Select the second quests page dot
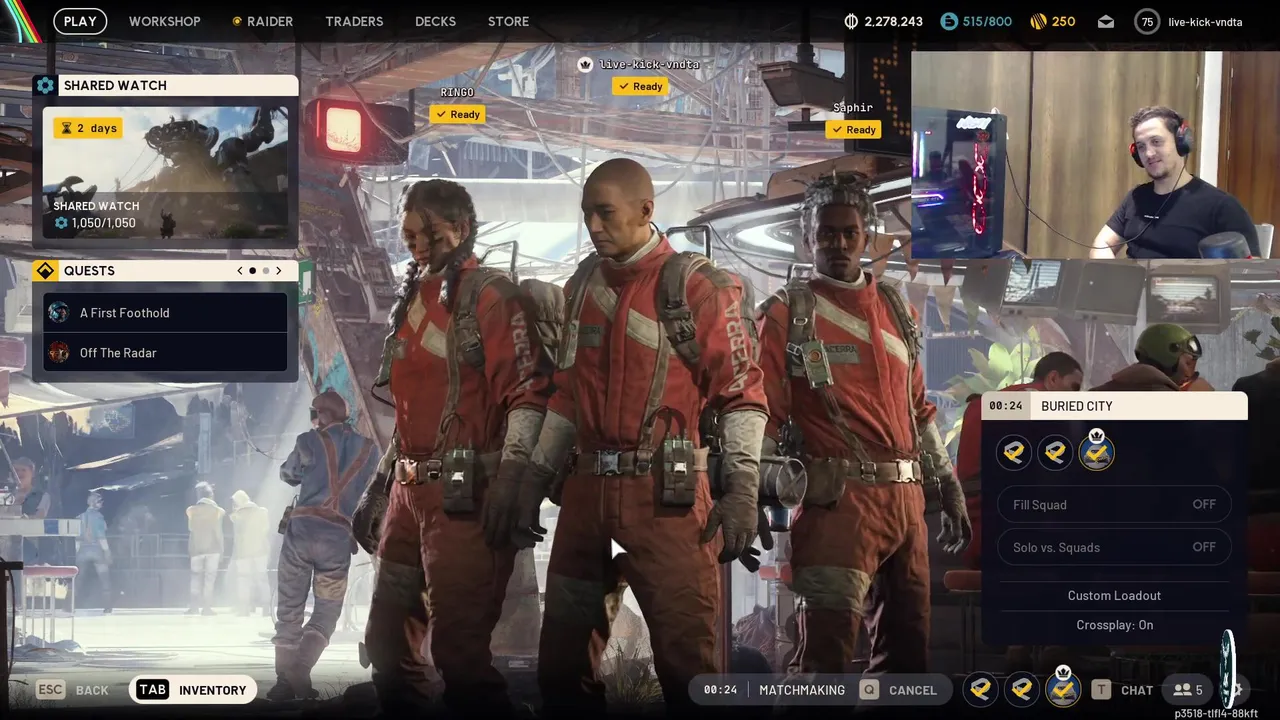This screenshot has width=1280, height=720. 265,271
